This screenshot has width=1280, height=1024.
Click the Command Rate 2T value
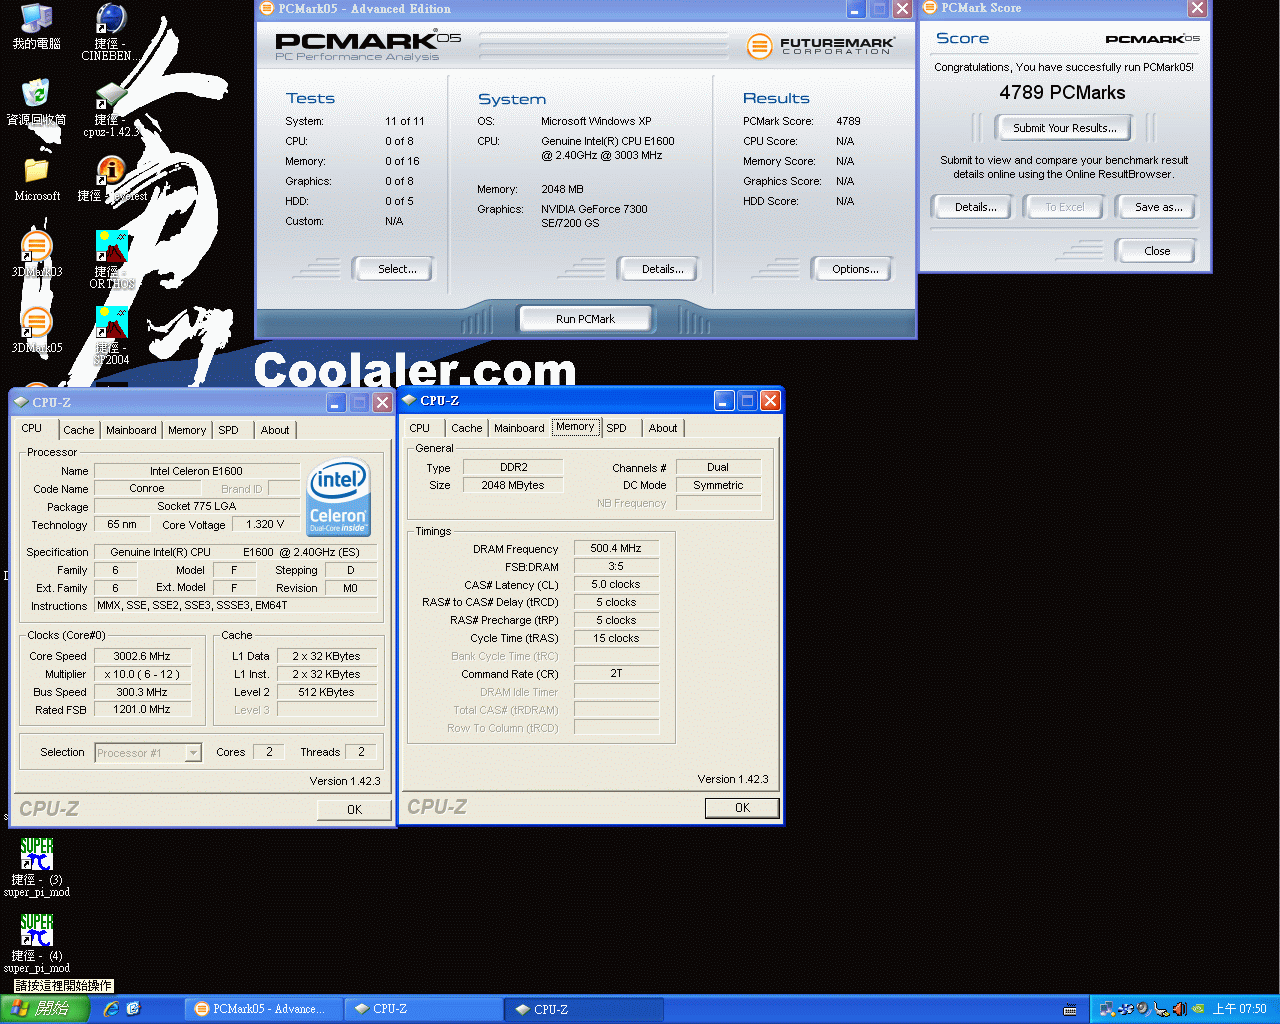617,674
